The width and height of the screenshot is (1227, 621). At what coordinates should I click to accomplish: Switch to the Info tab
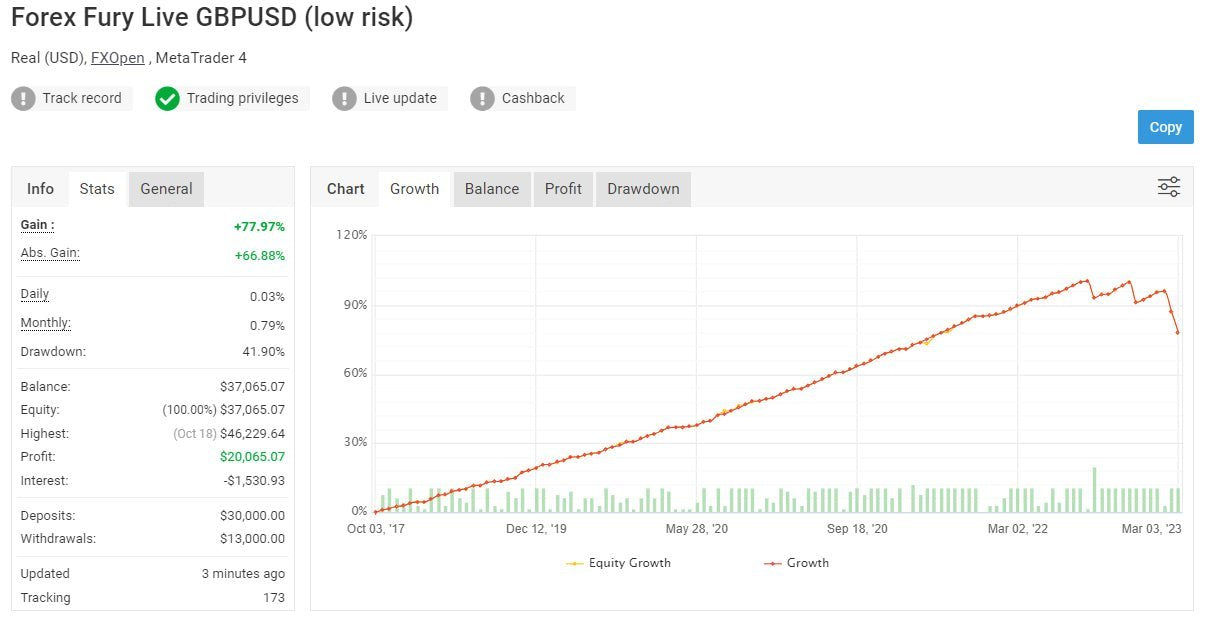(40, 188)
